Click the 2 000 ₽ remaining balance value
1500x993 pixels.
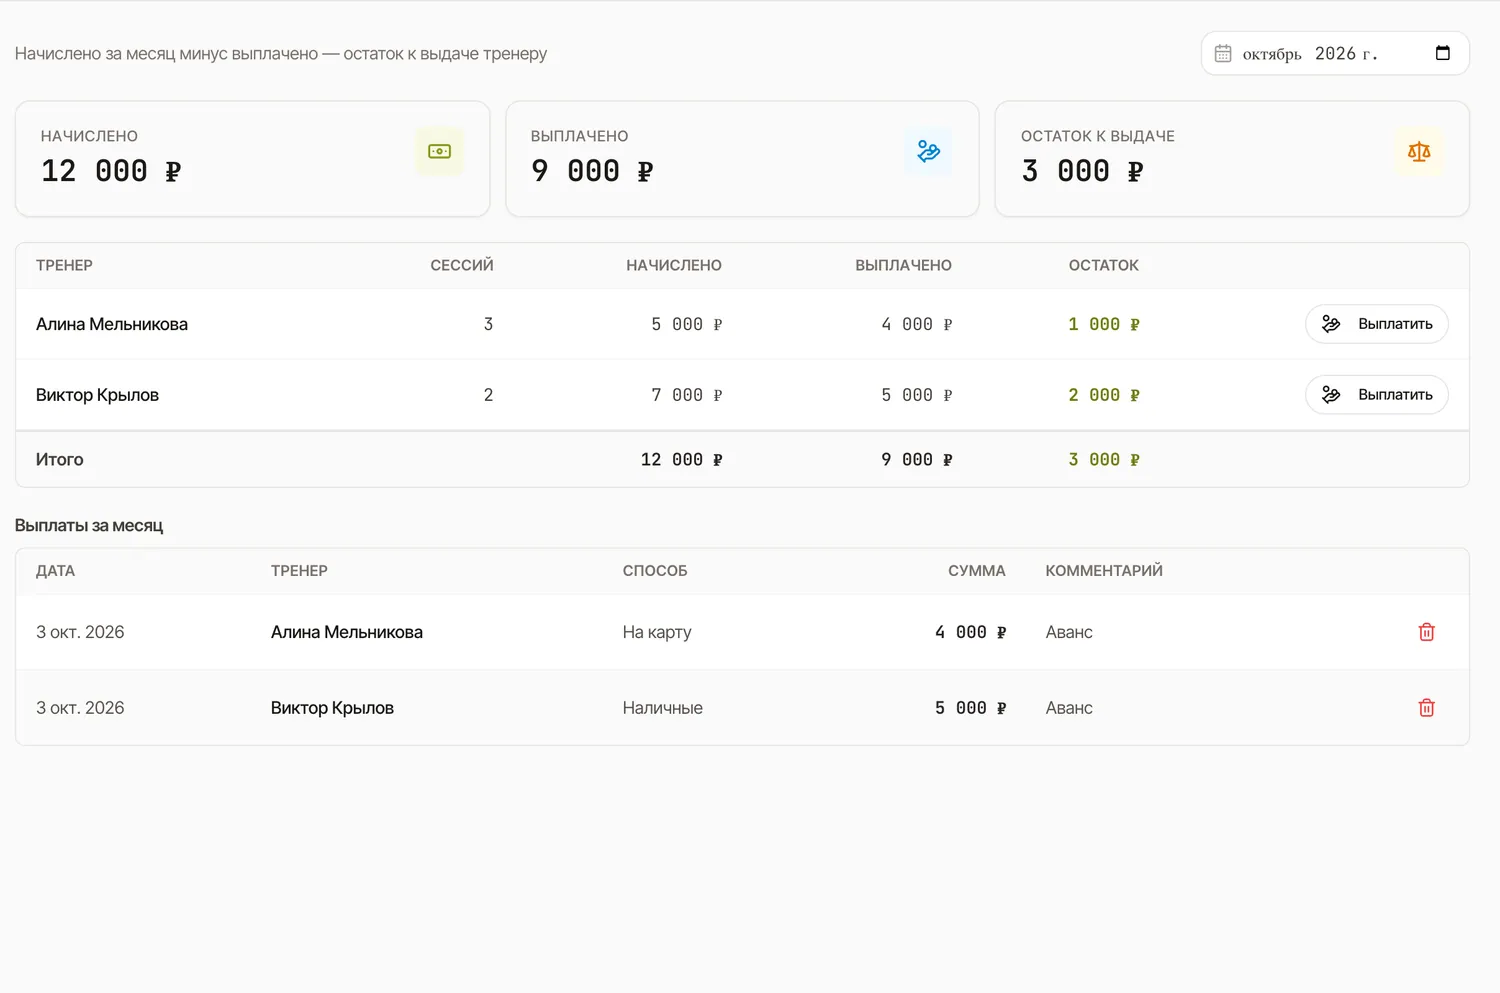point(1104,395)
